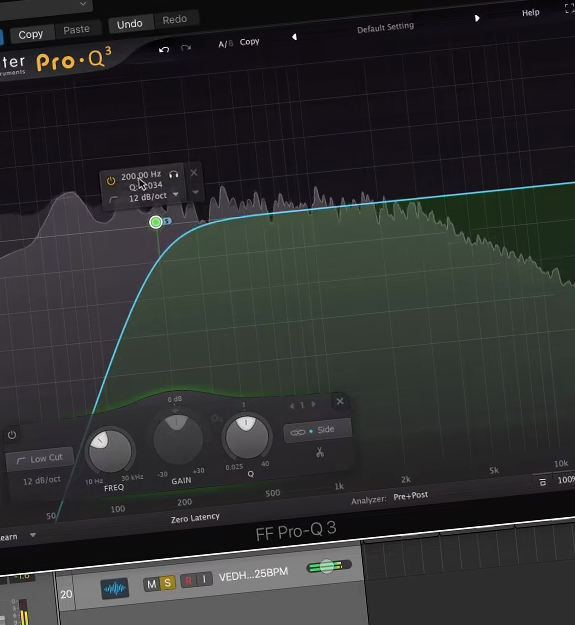Image resolution: width=575 pixels, height=625 pixels.
Task: Click the blue waveform track icon
Action: [x=115, y=588]
